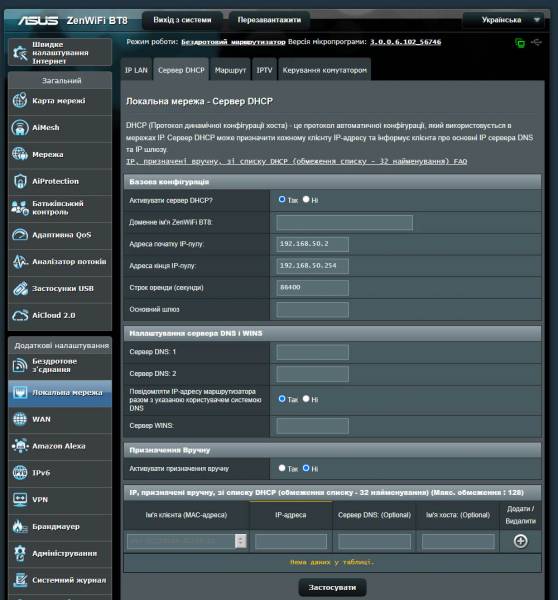Open Адаптивна QoS gauge icon
The width and height of the screenshot is (558, 600).
tap(20, 235)
